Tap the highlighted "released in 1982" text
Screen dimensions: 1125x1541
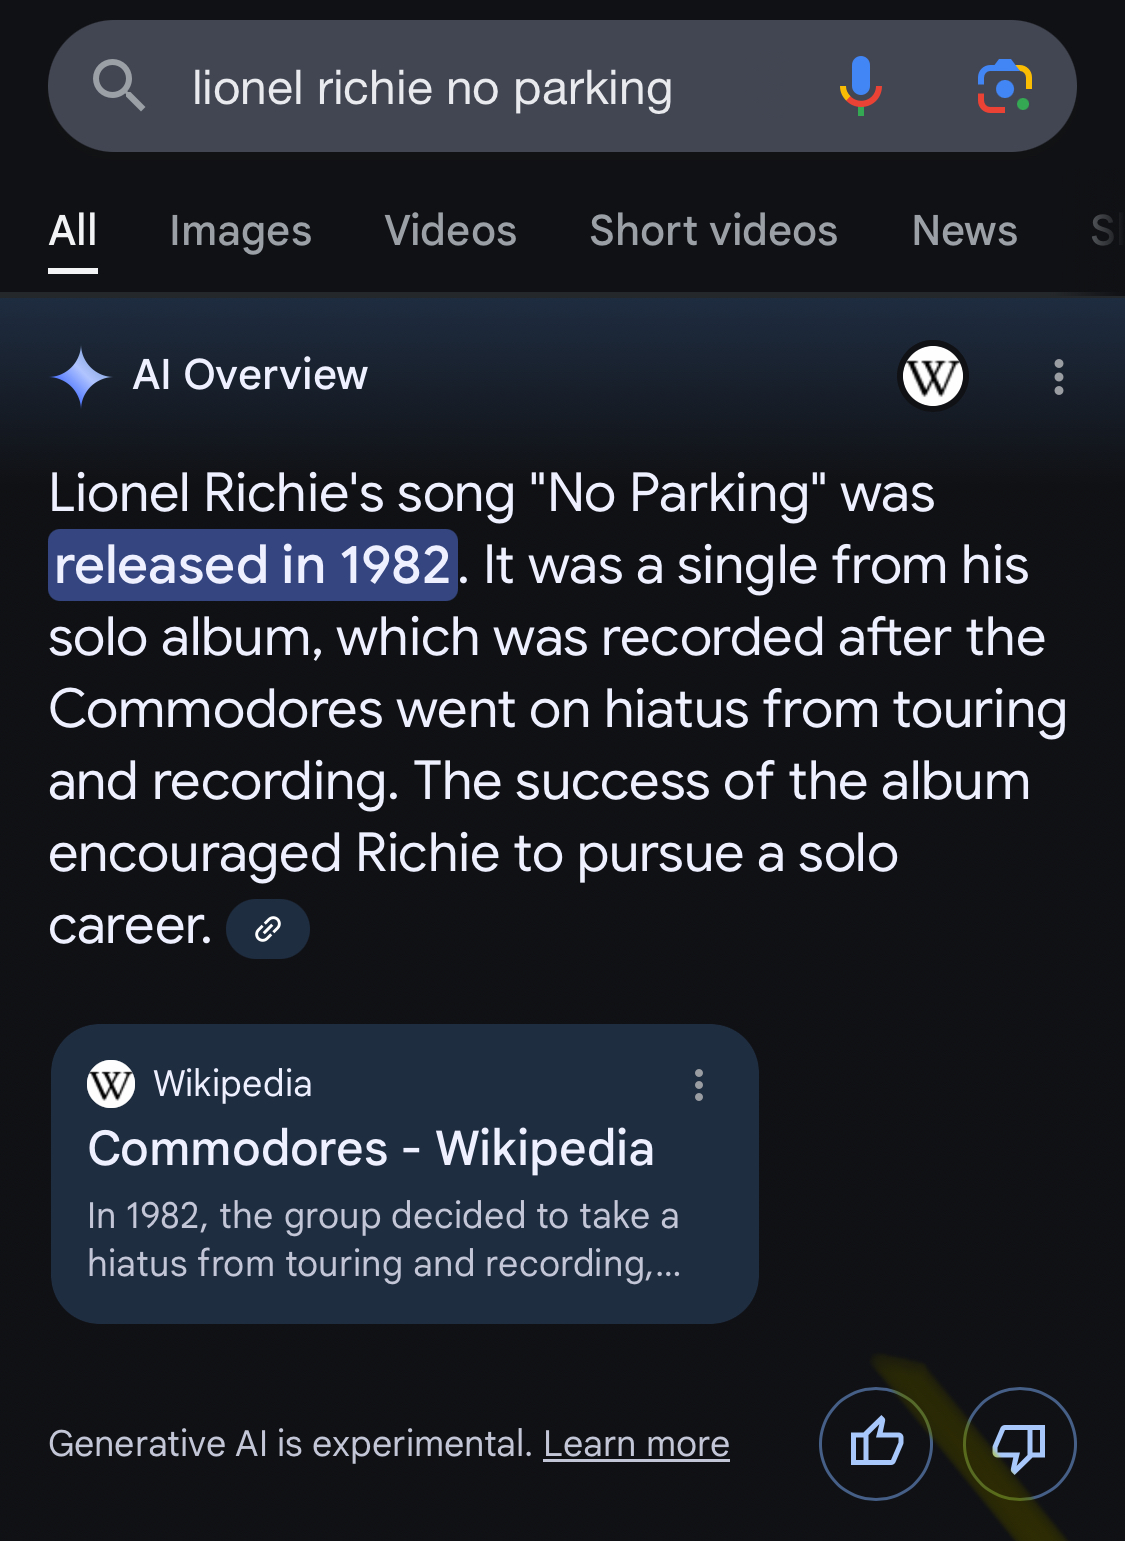tap(253, 565)
